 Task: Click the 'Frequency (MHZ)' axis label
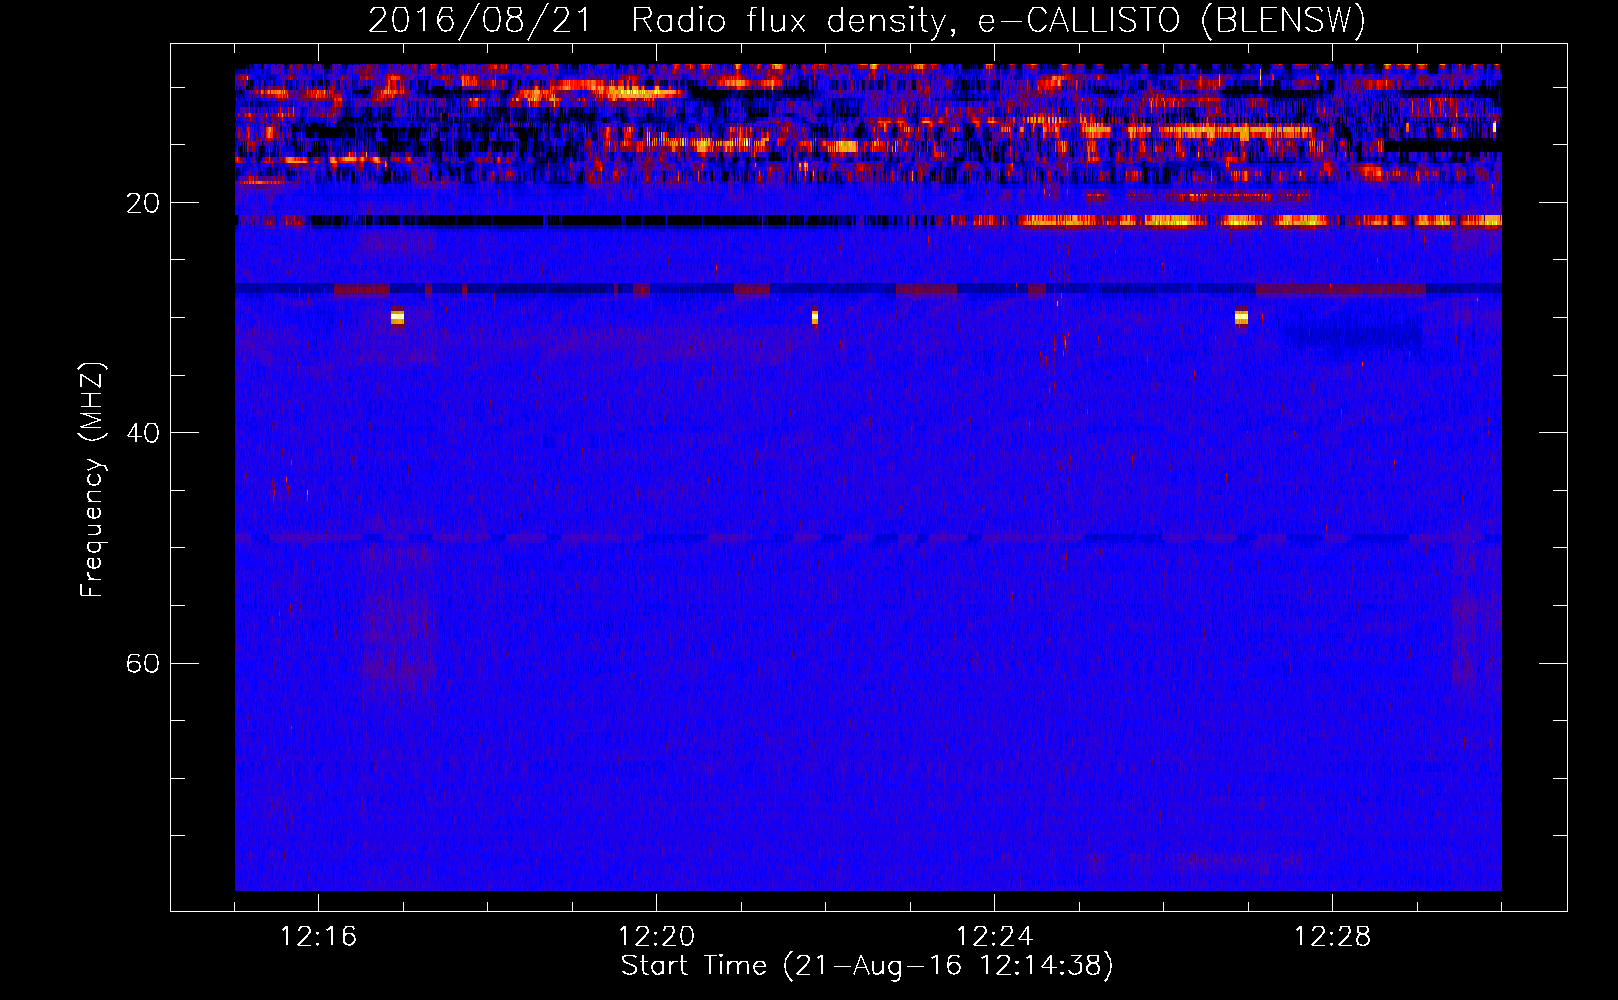tap(91, 480)
